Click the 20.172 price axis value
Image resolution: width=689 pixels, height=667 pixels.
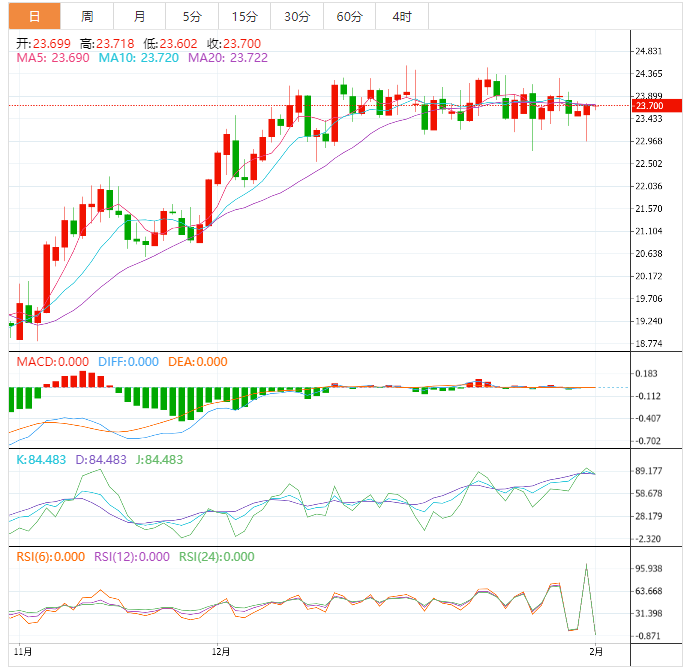(649, 276)
